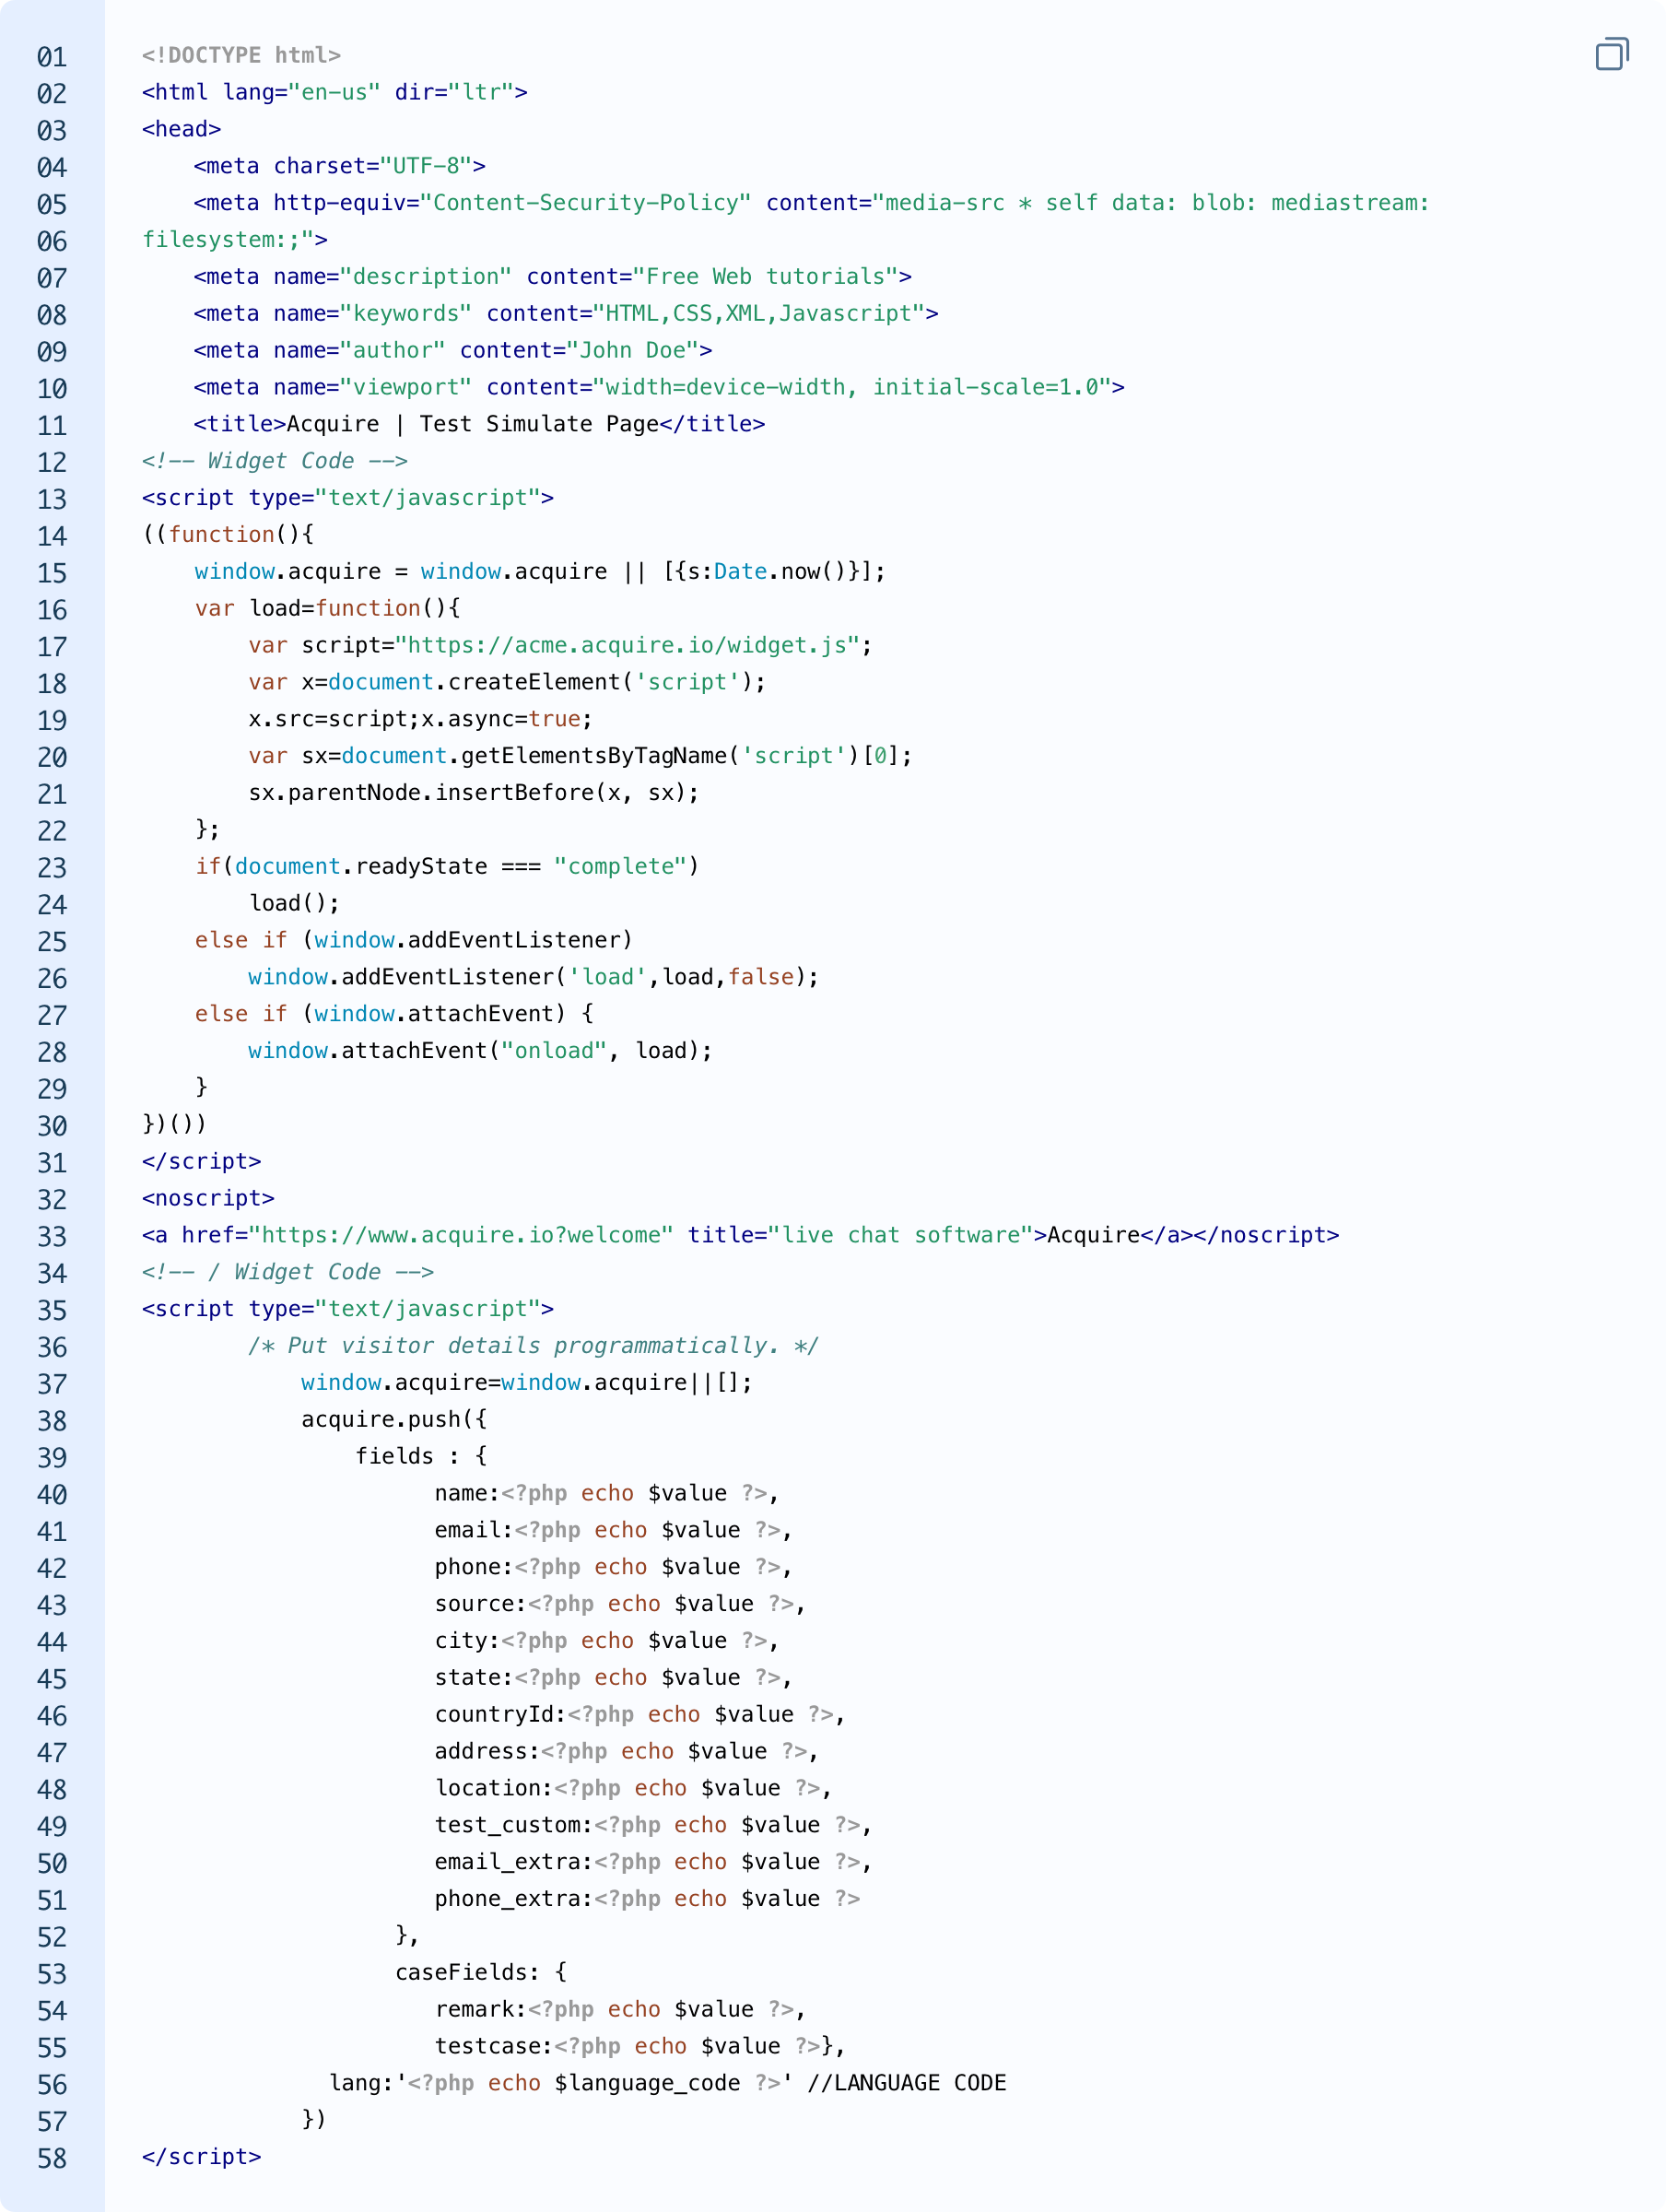
Task: Click the 'acquire.push({' line
Action: click(394, 1420)
